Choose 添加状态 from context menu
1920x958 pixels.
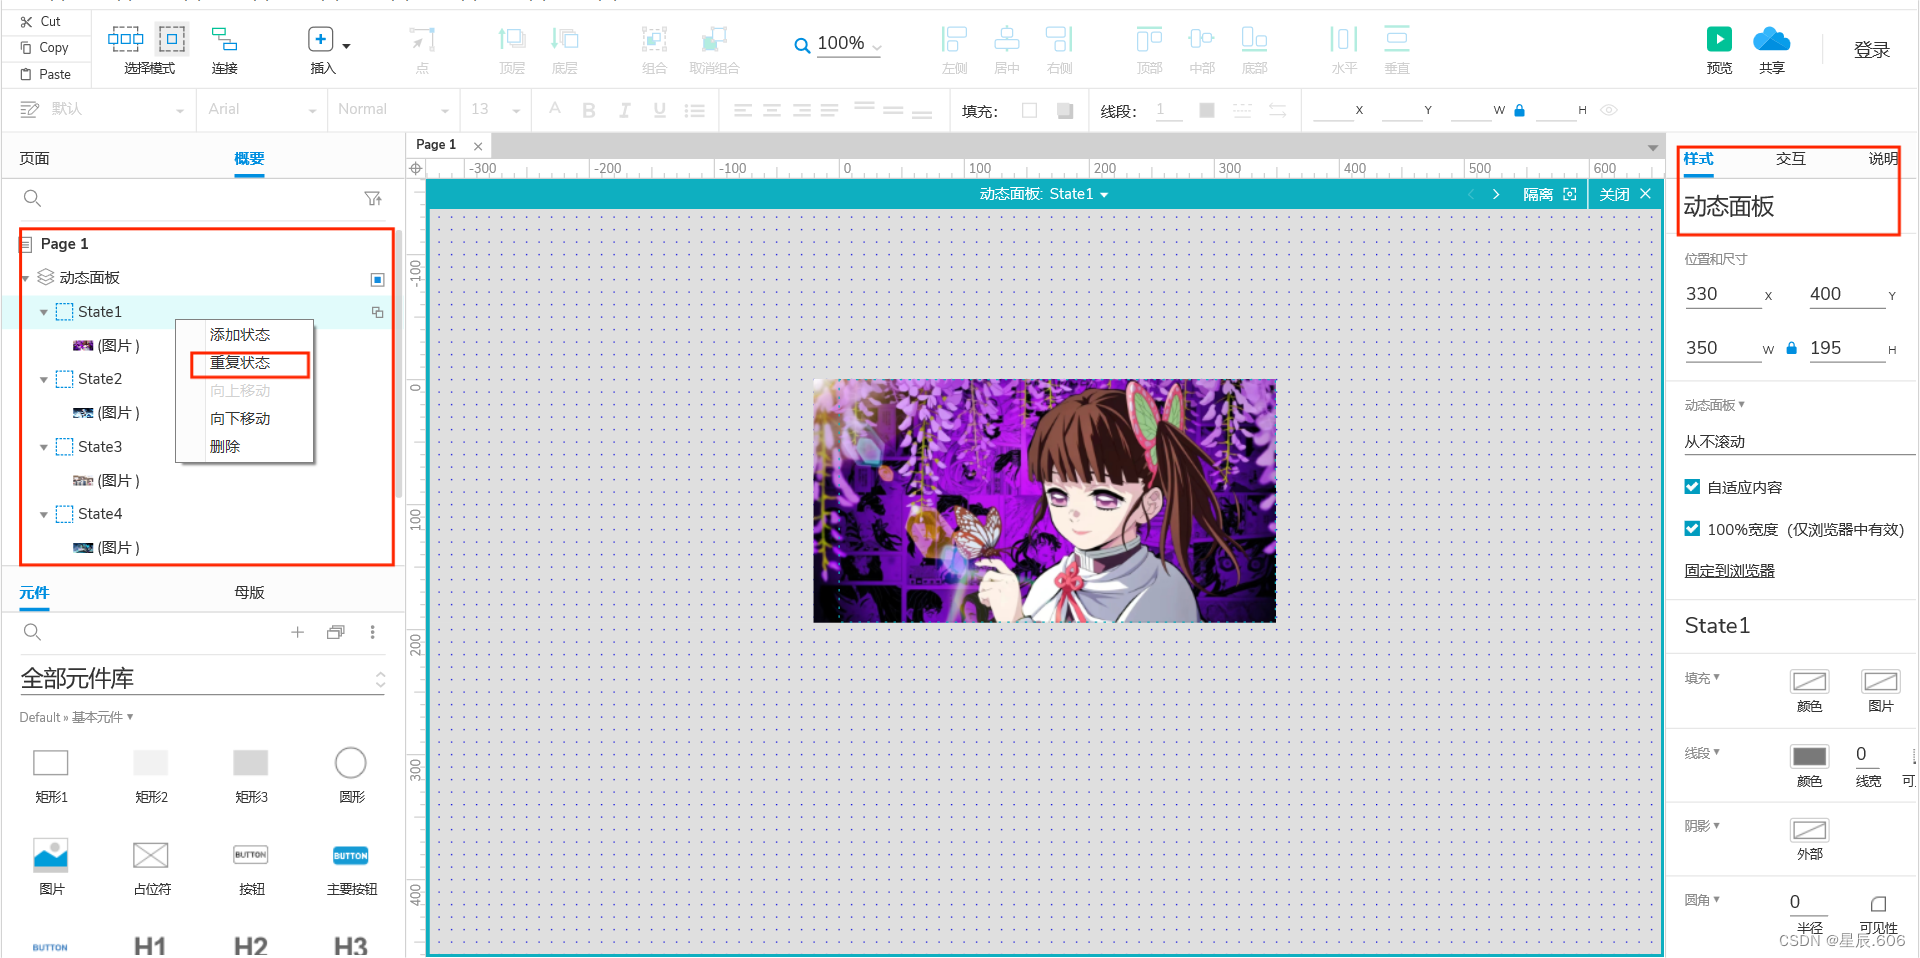[240, 335]
